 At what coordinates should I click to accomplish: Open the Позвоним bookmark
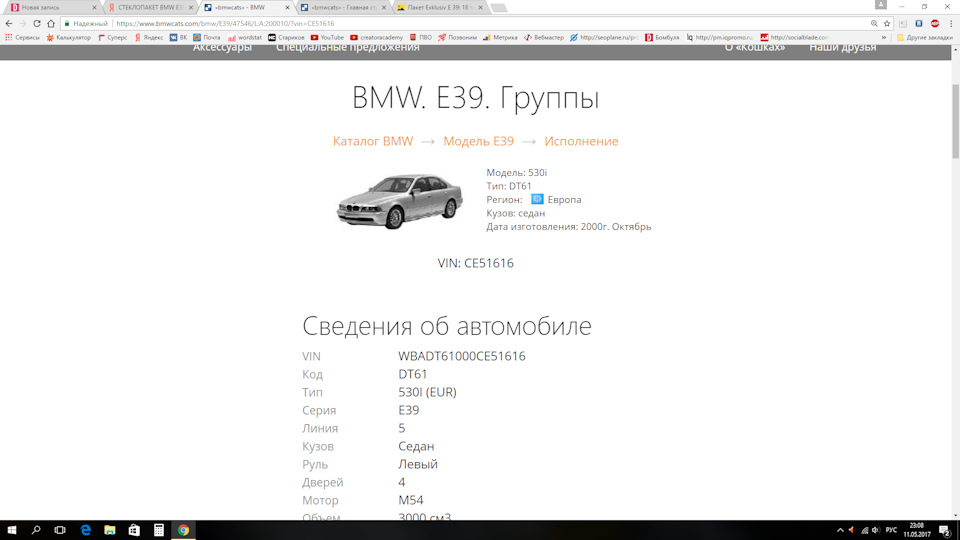point(457,37)
